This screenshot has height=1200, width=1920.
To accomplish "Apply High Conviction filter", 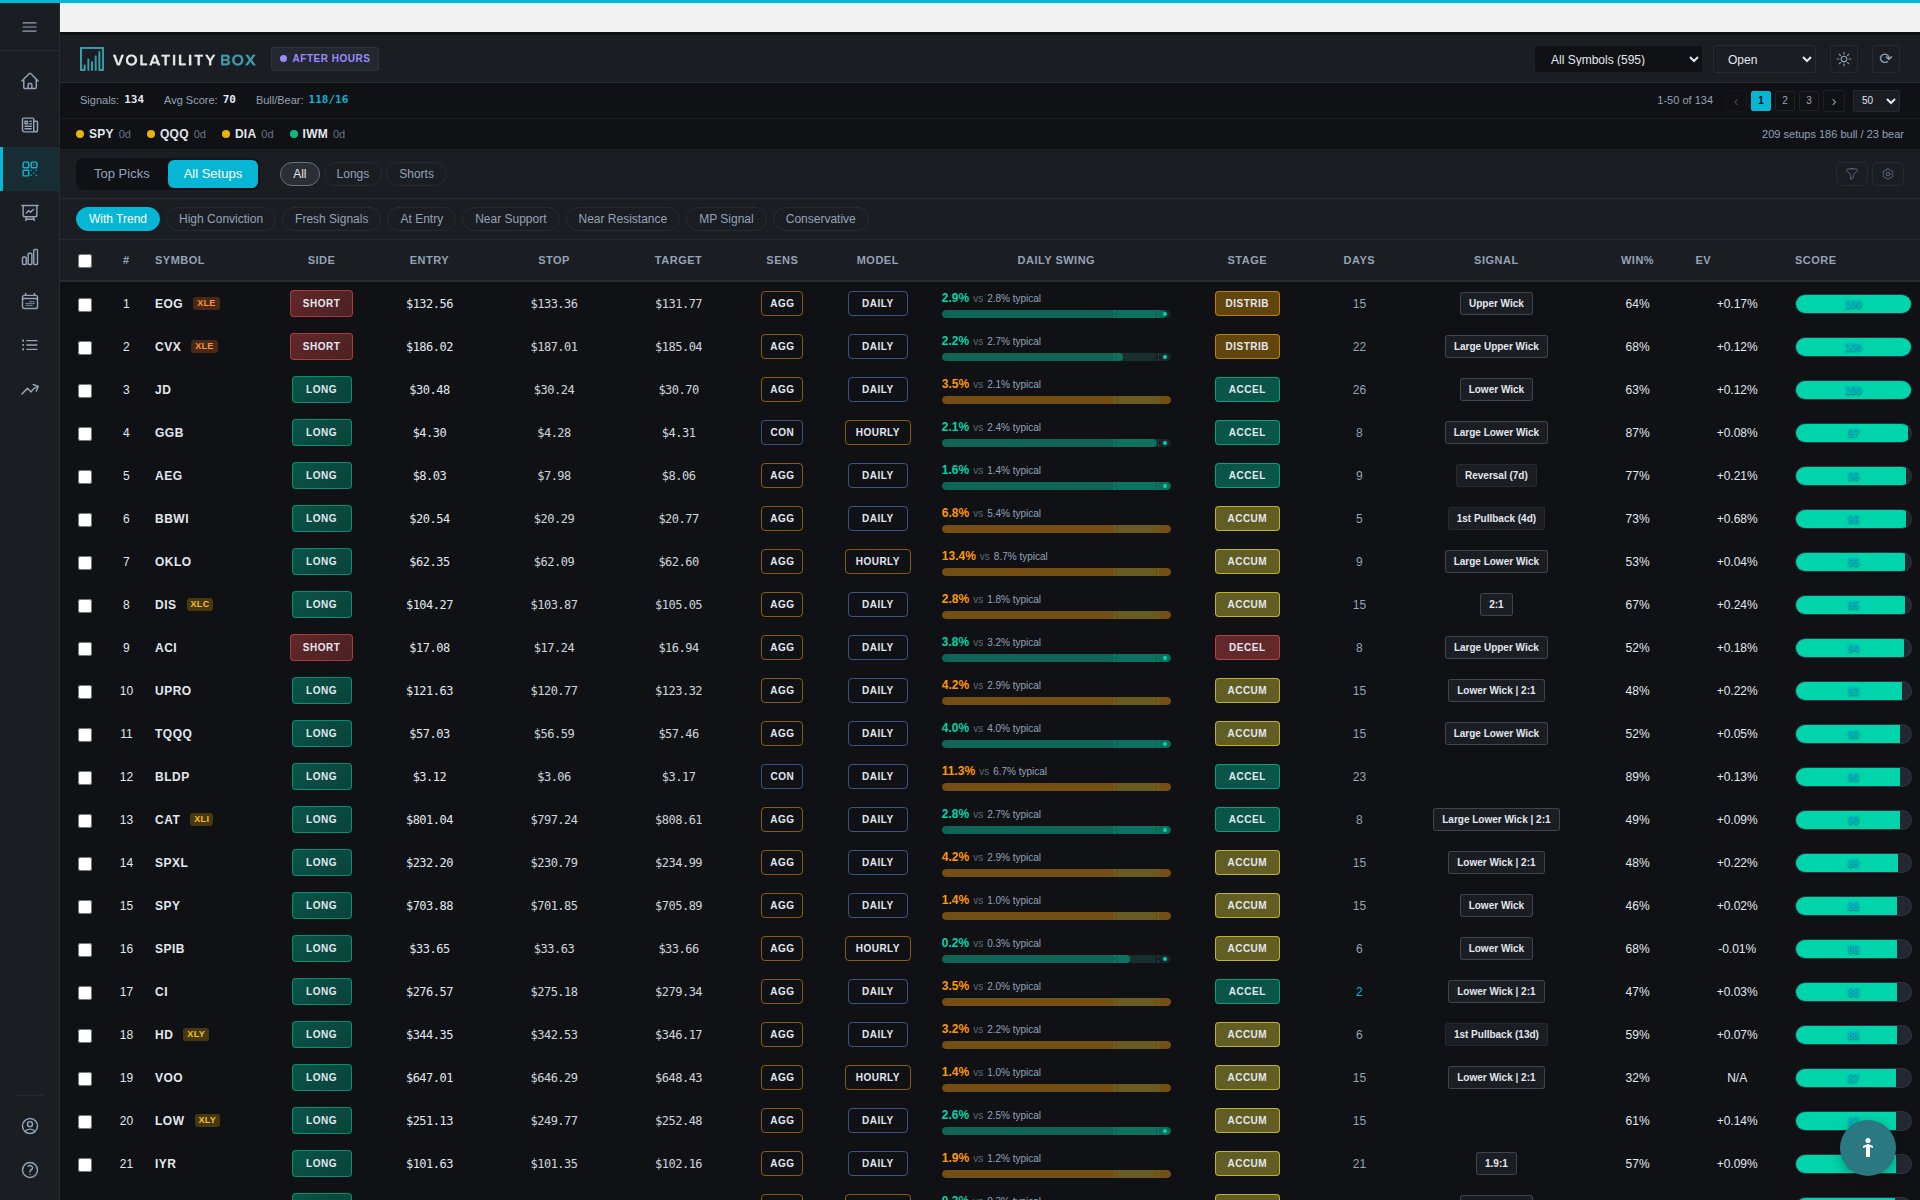I will (x=221, y=219).
